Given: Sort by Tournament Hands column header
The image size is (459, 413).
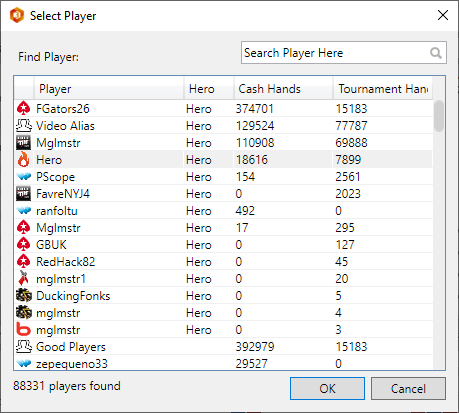Looking at the screenshot, I should click(x=383, y=89).
